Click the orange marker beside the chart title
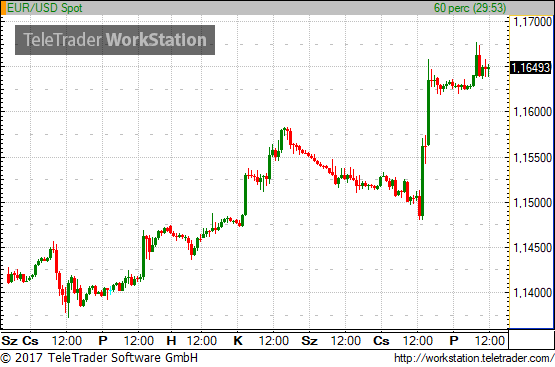The image size is (555, 367). click(4, 8)
